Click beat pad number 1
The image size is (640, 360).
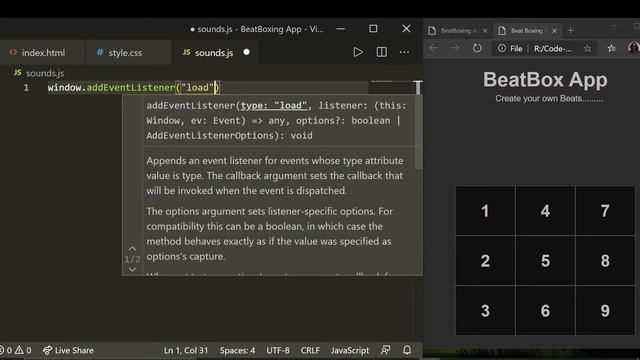click(485, 211)
